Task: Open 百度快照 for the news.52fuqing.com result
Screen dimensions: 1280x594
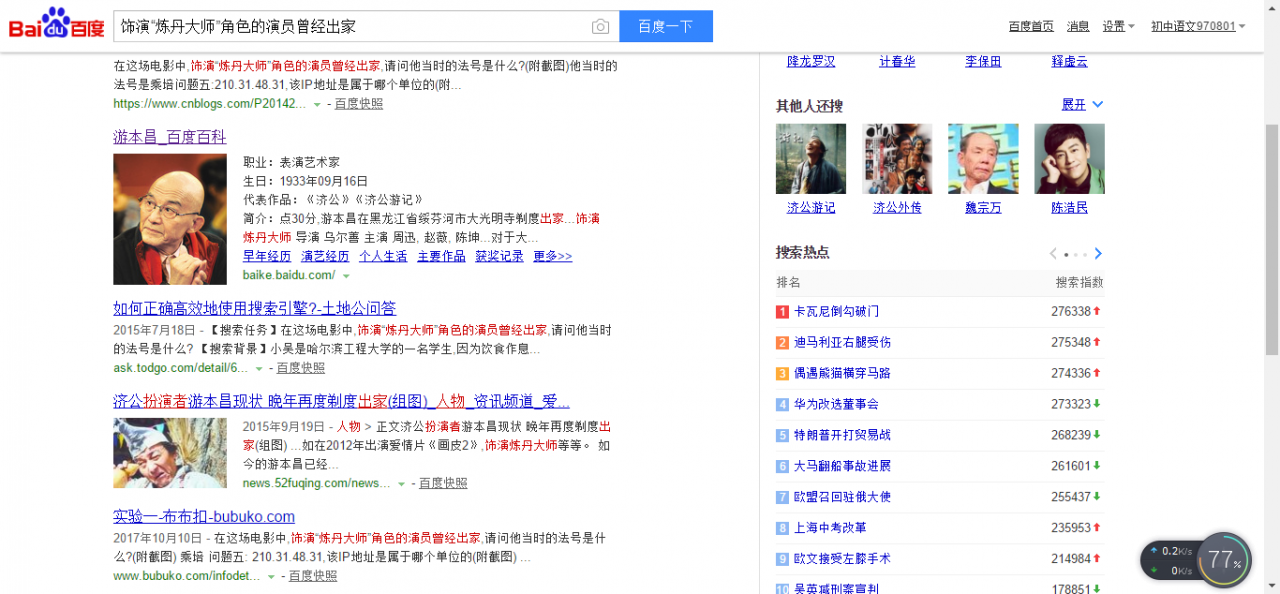Action: click(443, 483)
